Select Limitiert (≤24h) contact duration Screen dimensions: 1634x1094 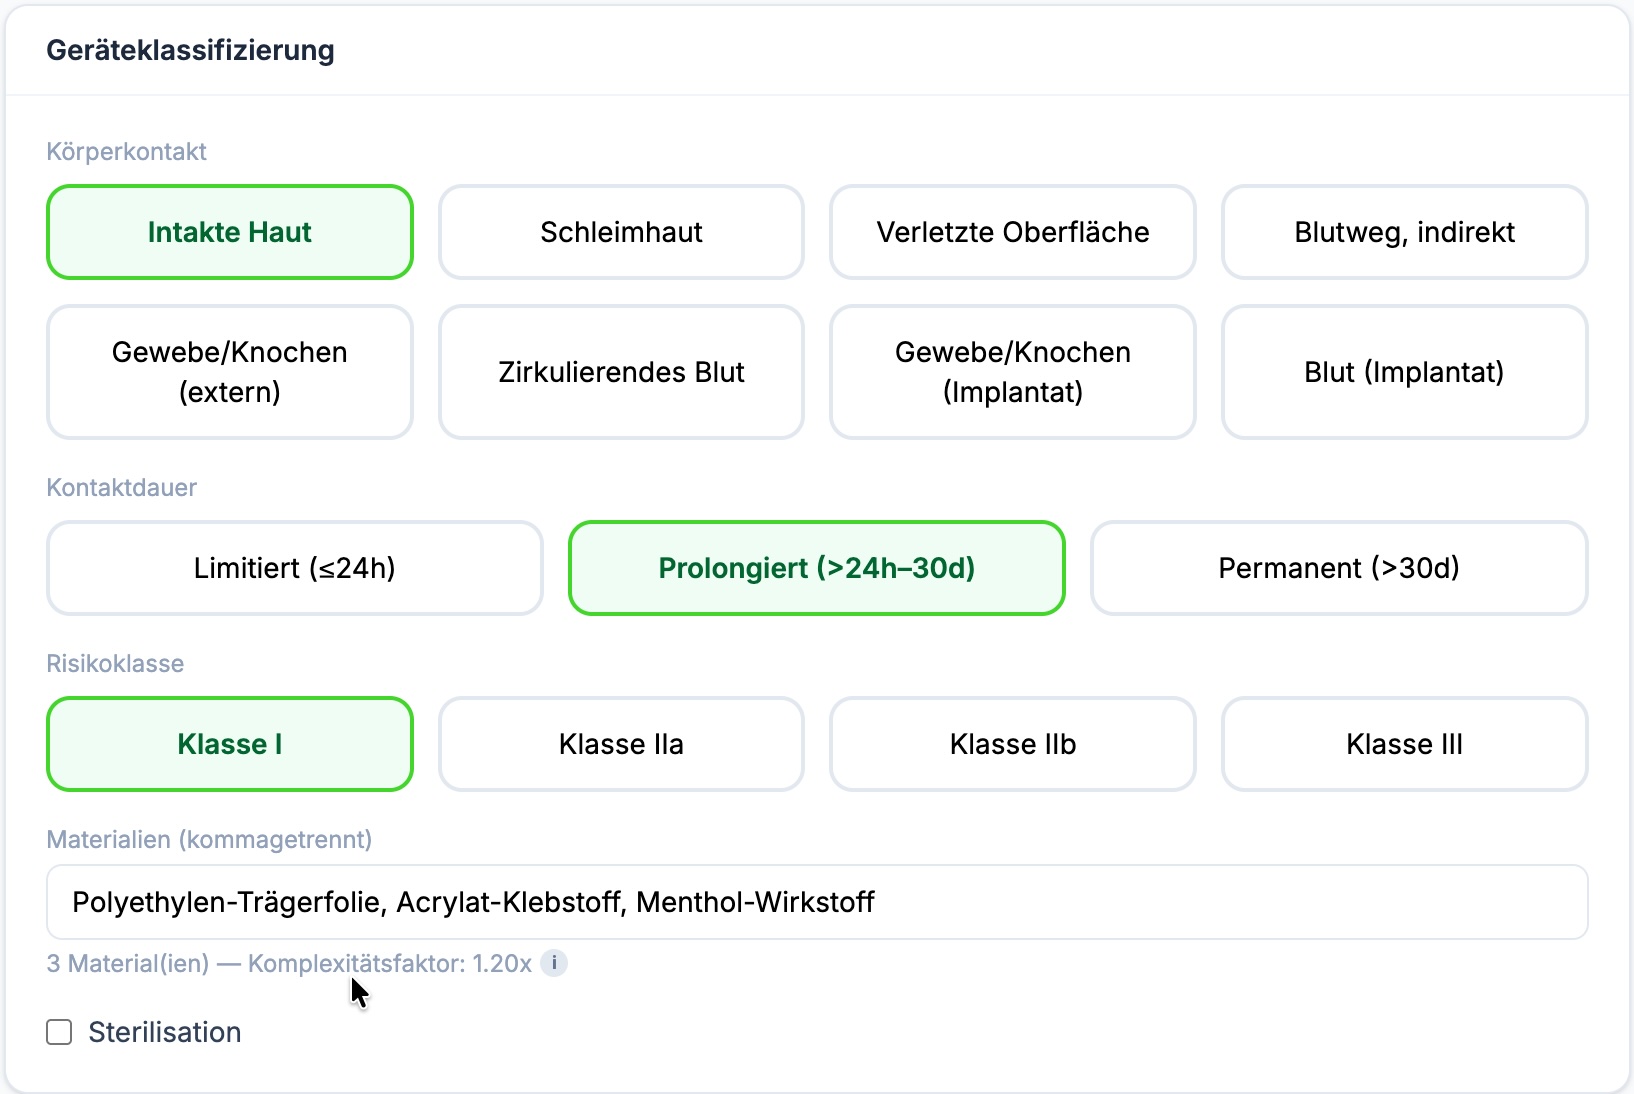coord(294,568)
